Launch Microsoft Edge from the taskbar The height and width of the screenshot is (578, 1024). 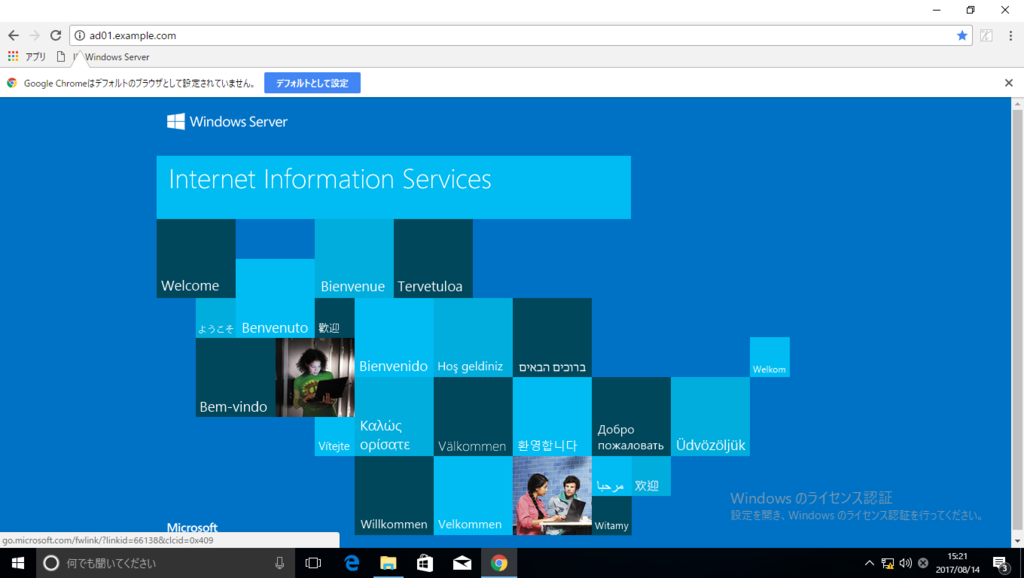[351, 563]
